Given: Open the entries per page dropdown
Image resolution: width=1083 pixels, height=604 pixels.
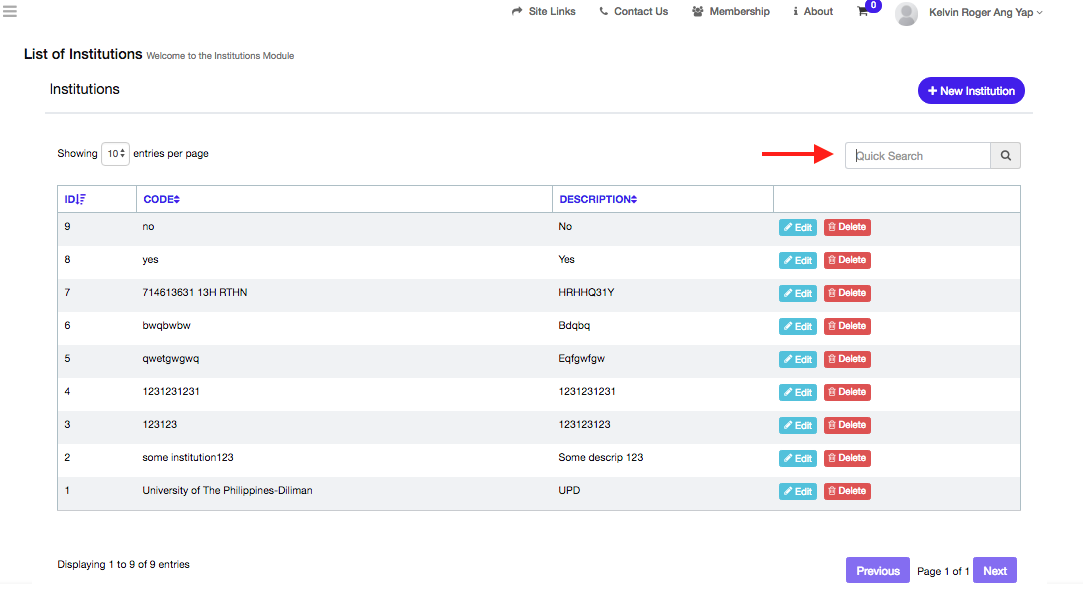Looking at the screenshot, I should coord(115,154).
